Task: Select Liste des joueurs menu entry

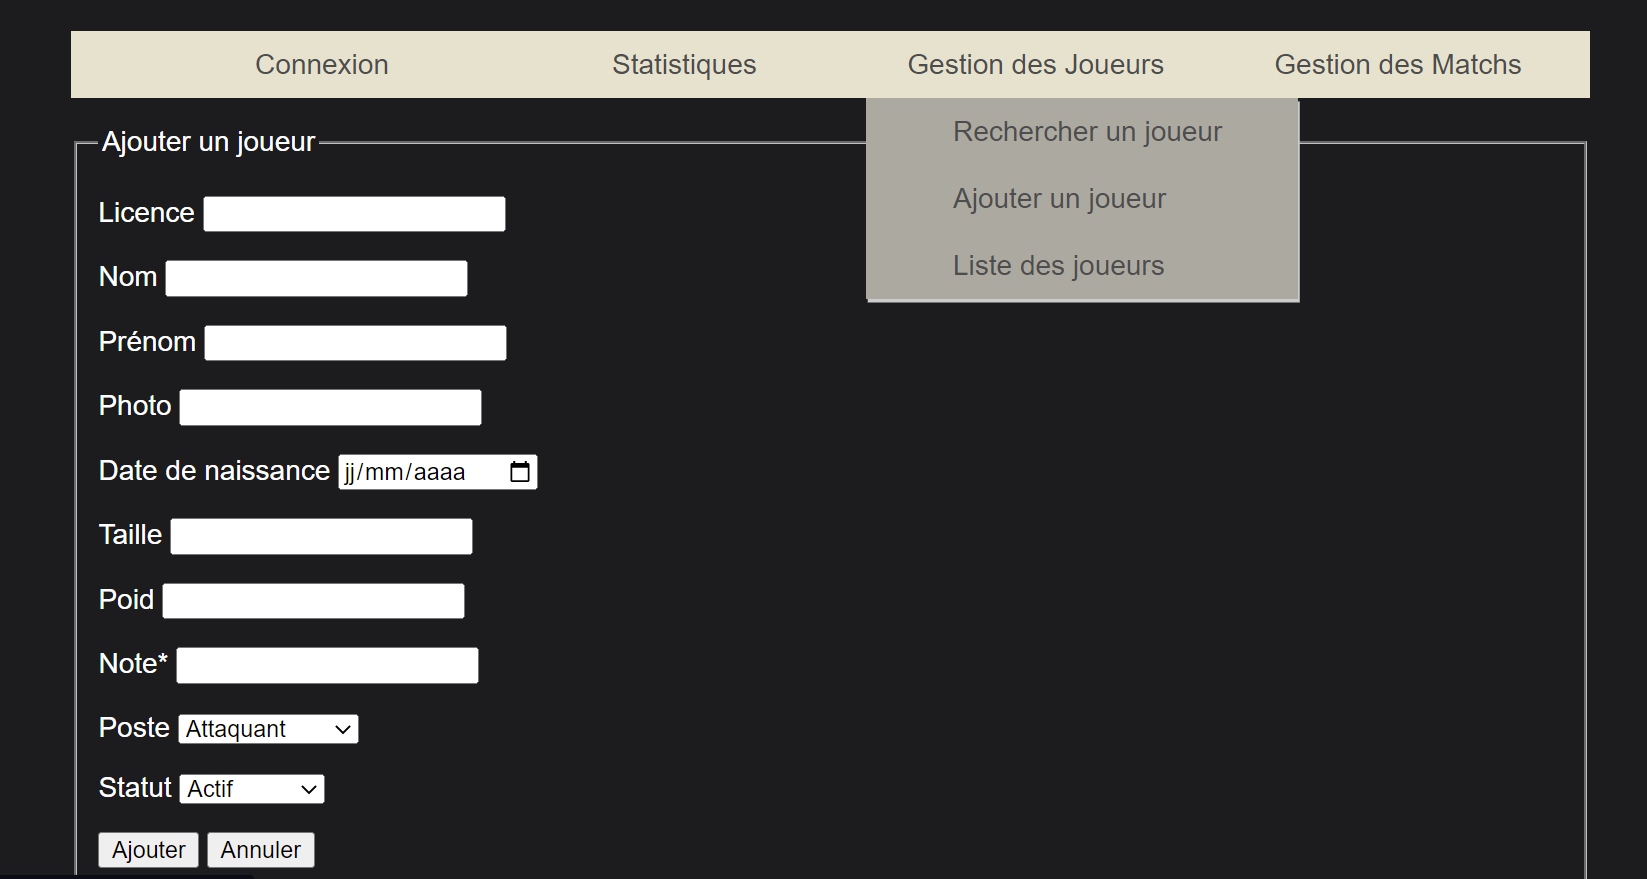Action: pos(1058,265)
